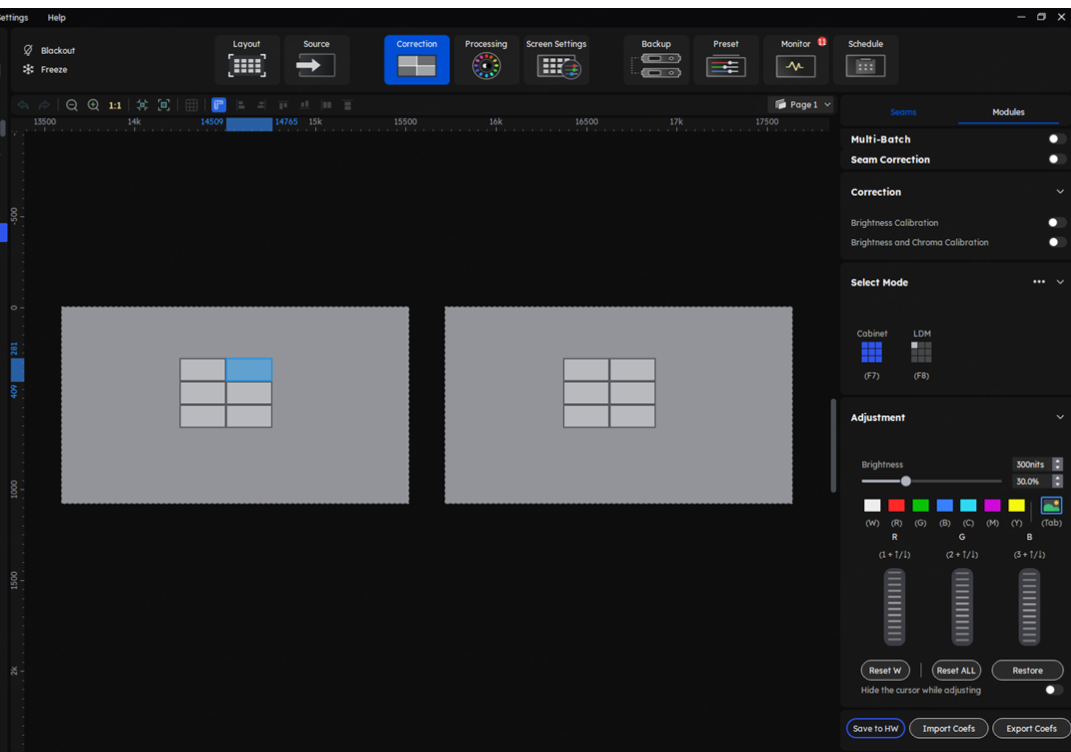
Task: Collapse the Correction section chevron
Action: [x=1059, y=192]
